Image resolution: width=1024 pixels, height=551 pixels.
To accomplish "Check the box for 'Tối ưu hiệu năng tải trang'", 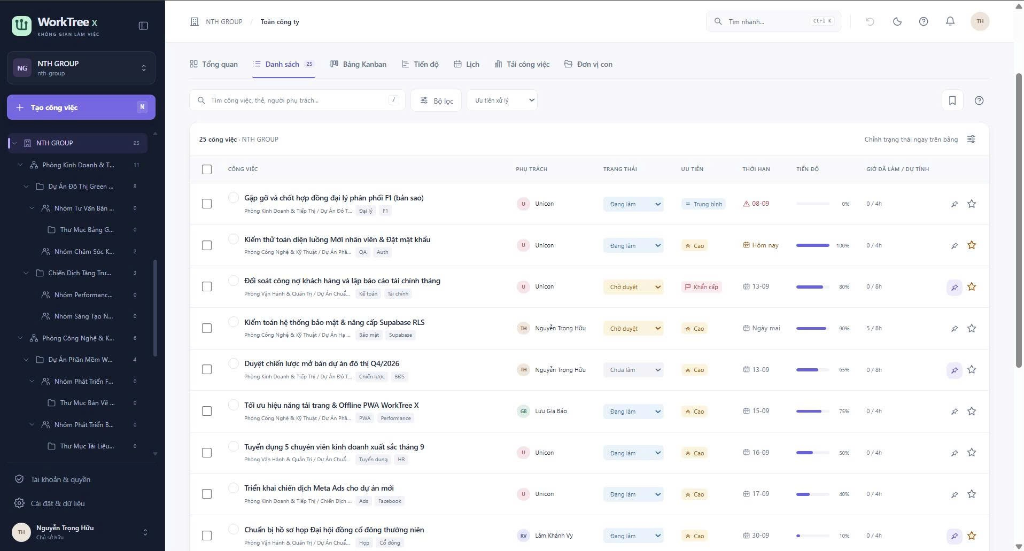I will point(207,411).
